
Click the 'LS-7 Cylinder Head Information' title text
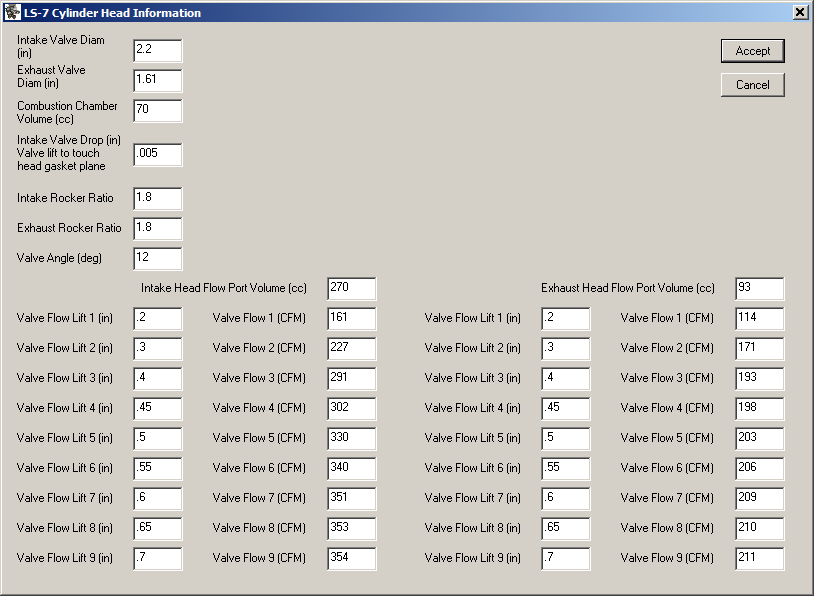(112, 12)
